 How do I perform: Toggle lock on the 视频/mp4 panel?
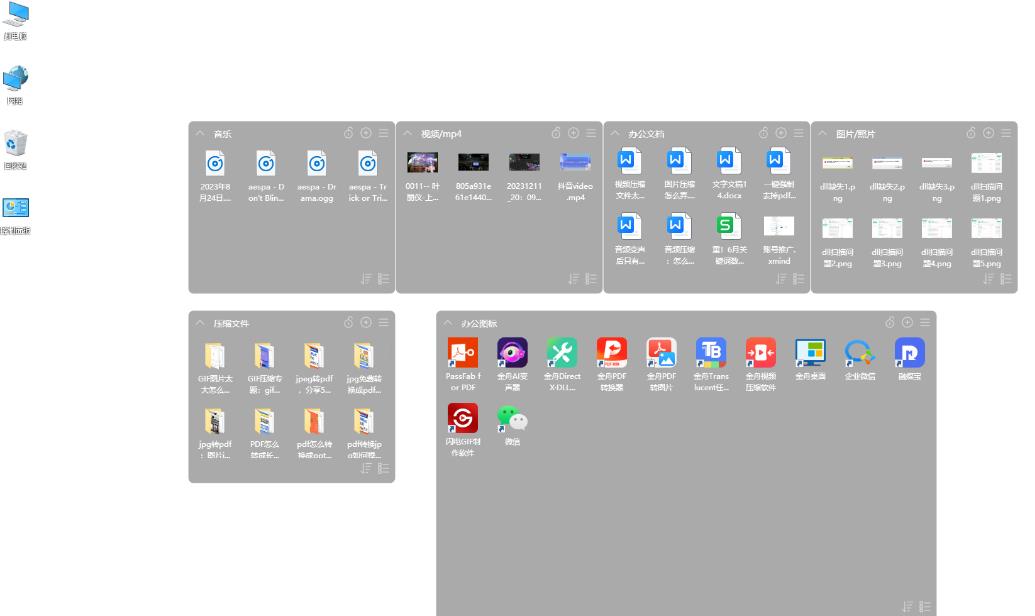click(556, 133)
